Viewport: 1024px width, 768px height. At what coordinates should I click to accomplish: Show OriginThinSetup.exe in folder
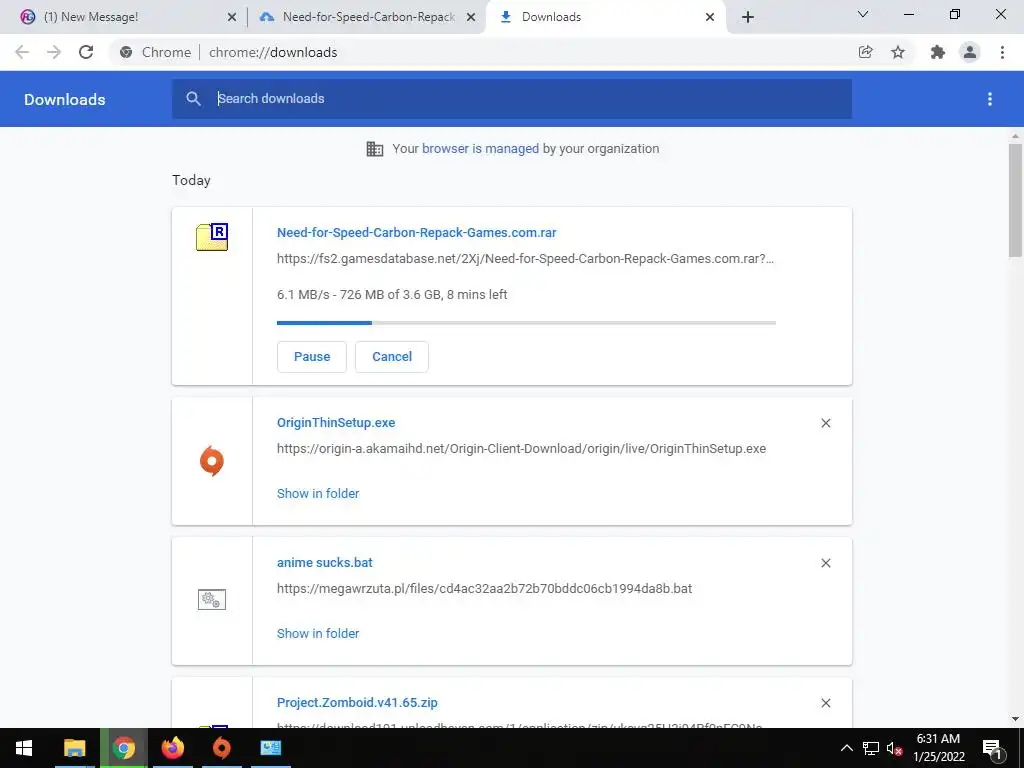[318, 494]
